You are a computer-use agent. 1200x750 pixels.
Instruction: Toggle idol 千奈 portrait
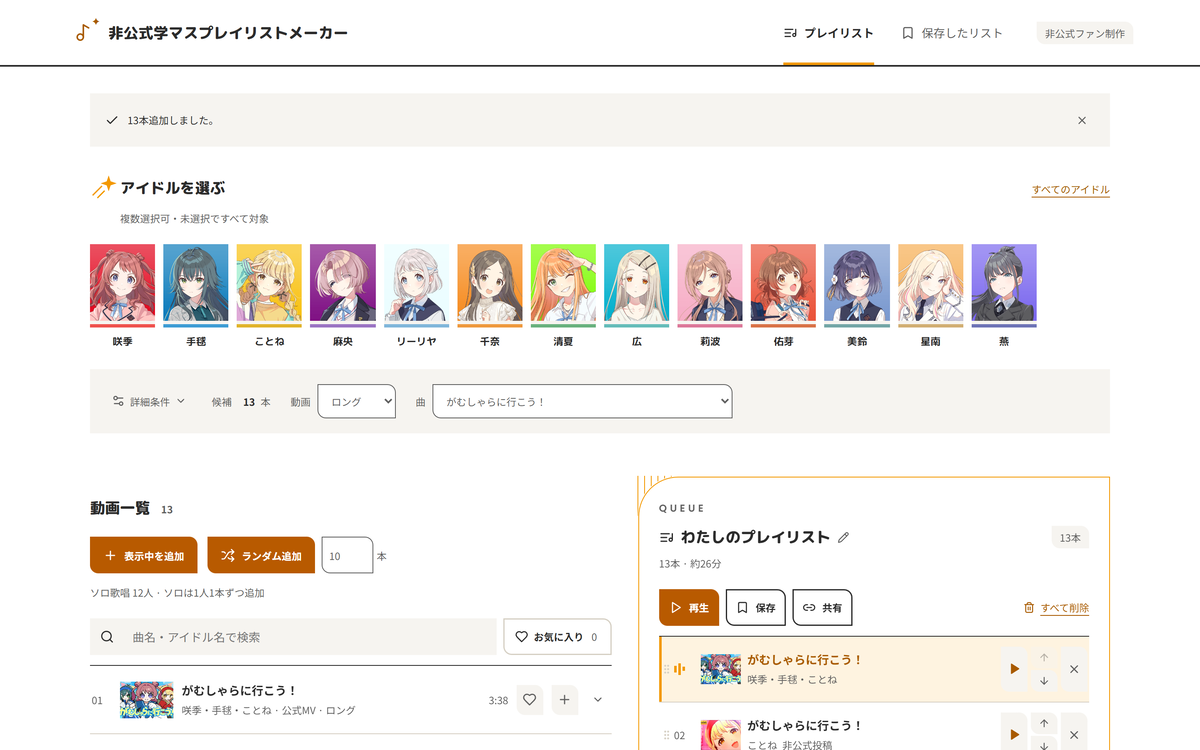click(x=490, y=286)
